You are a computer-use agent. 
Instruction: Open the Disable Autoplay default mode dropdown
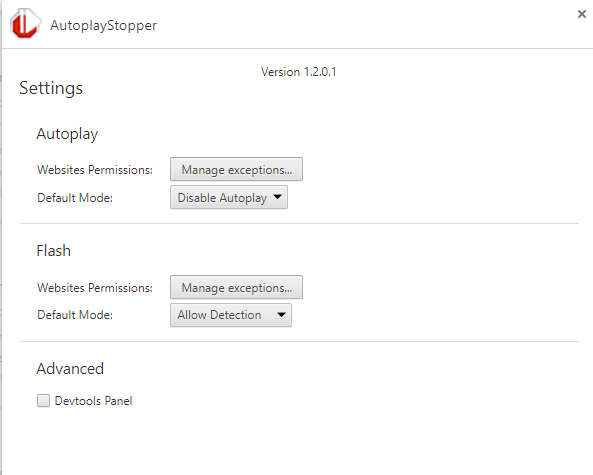click(229, 197)
